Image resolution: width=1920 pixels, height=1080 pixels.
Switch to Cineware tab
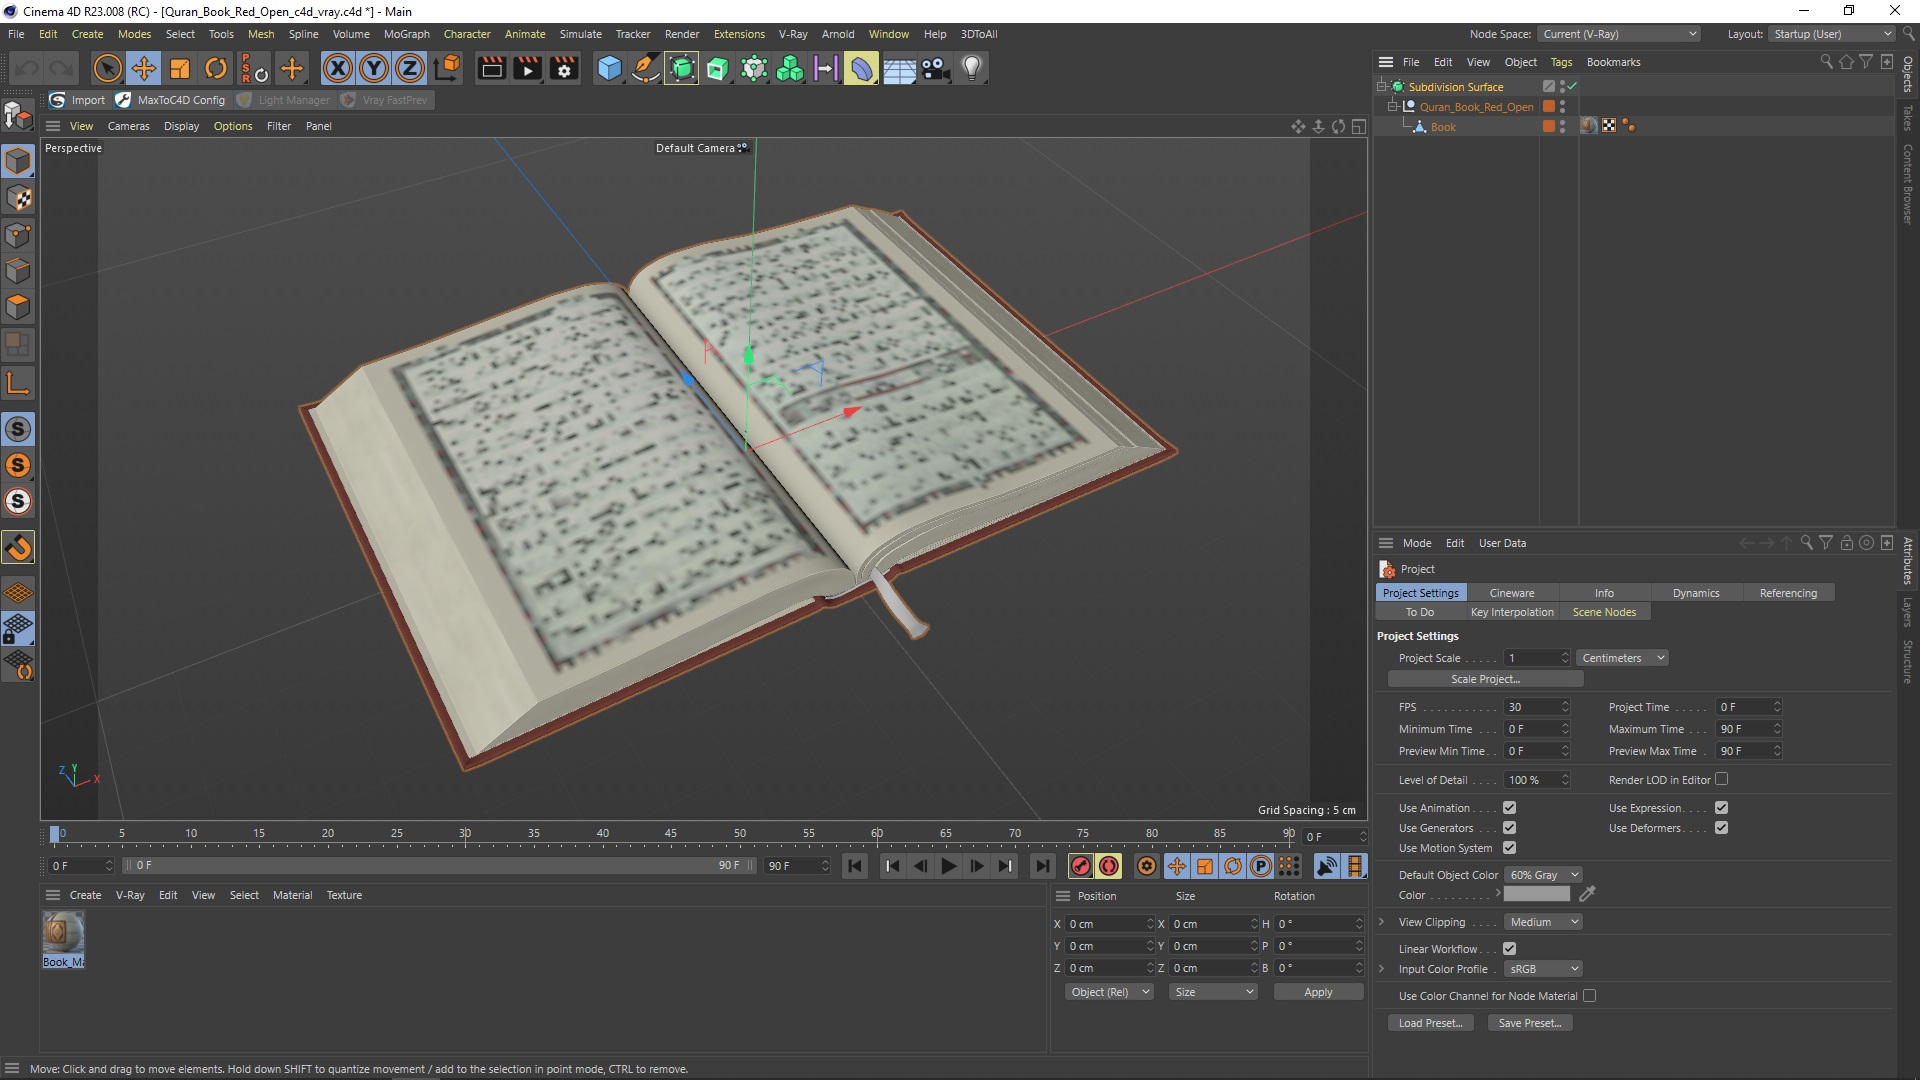tap(1511, 592)
